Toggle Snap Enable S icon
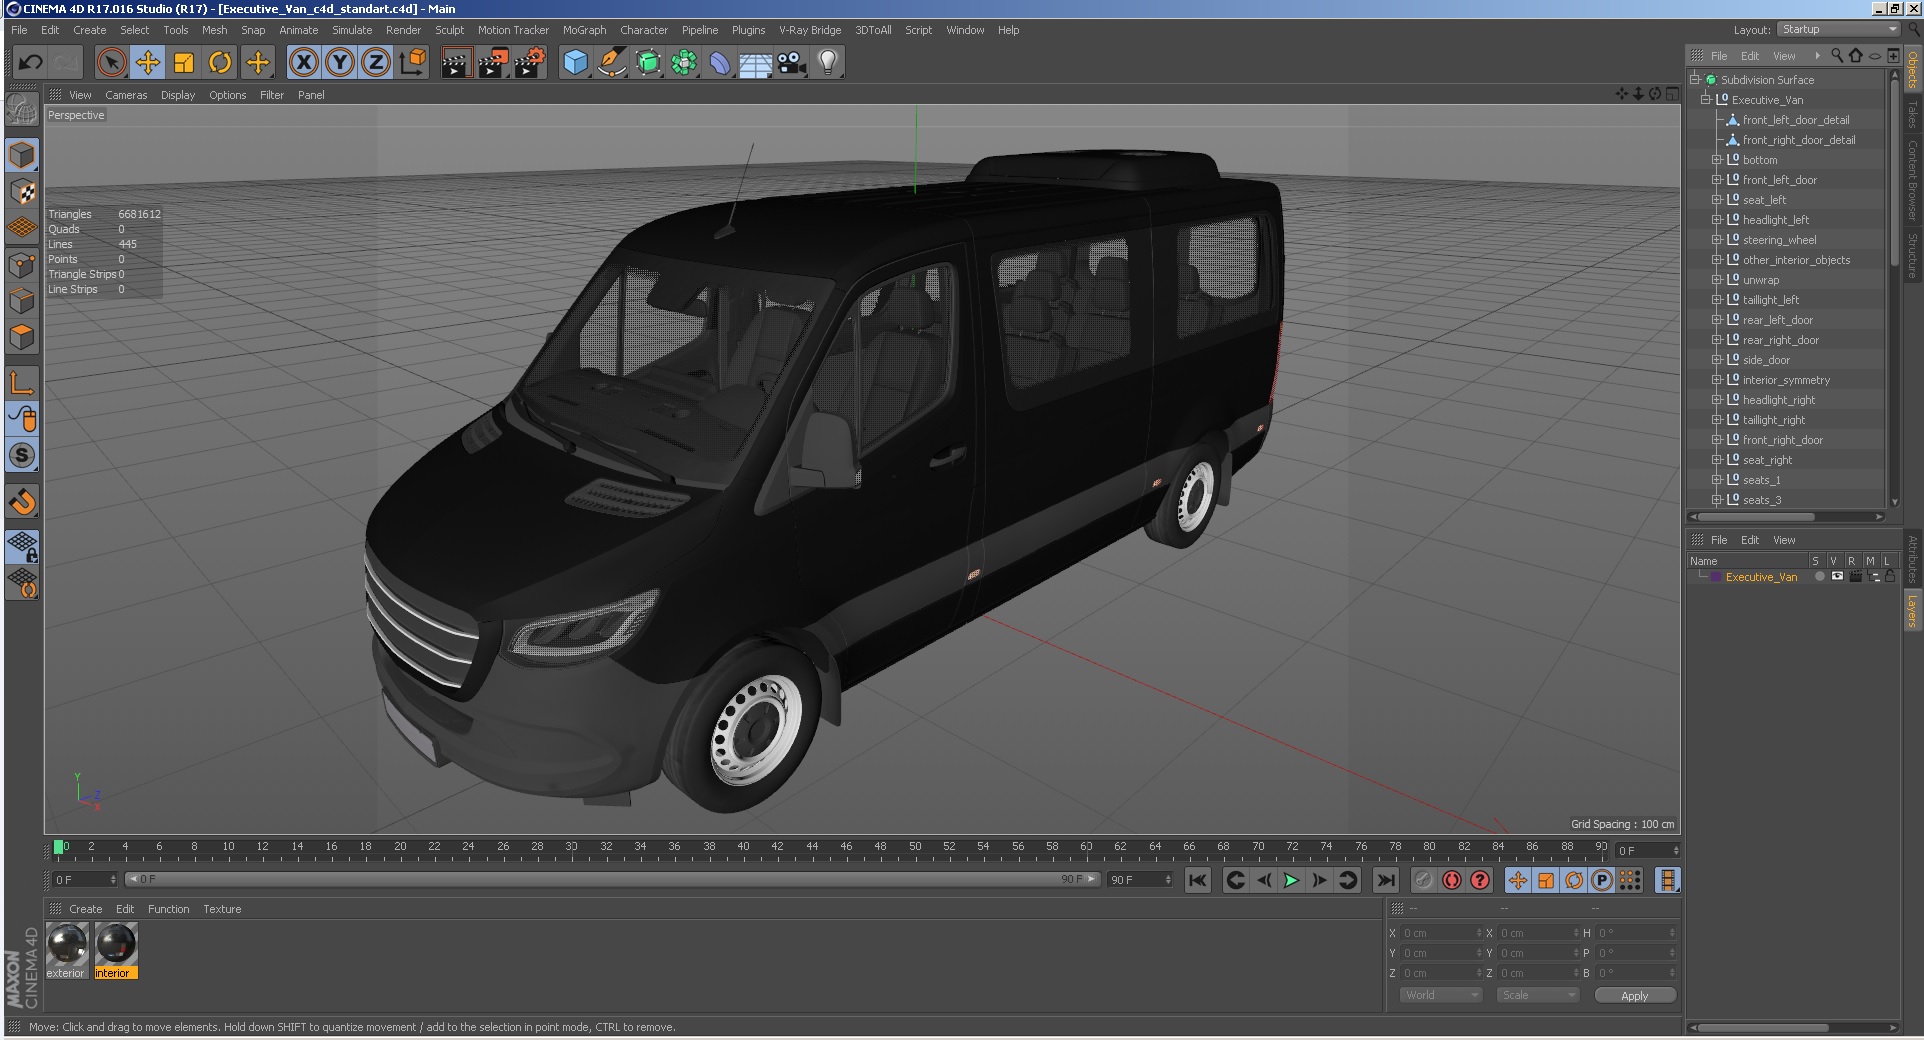1924x1040 pixels. [22, 455]
